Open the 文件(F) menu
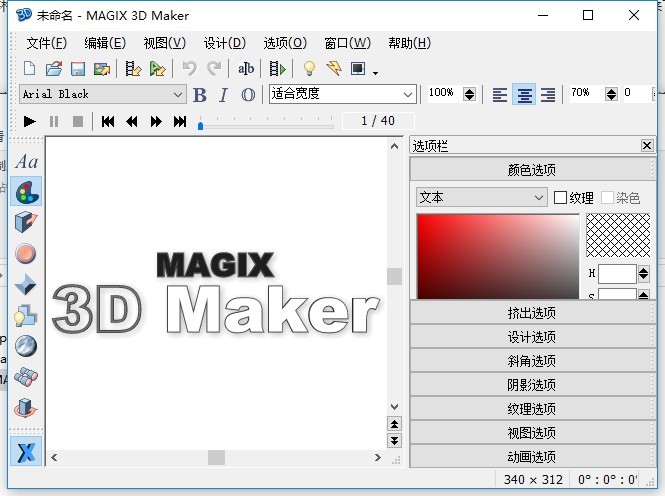Screen dimensions: 665x496 (x=47, y=43)
